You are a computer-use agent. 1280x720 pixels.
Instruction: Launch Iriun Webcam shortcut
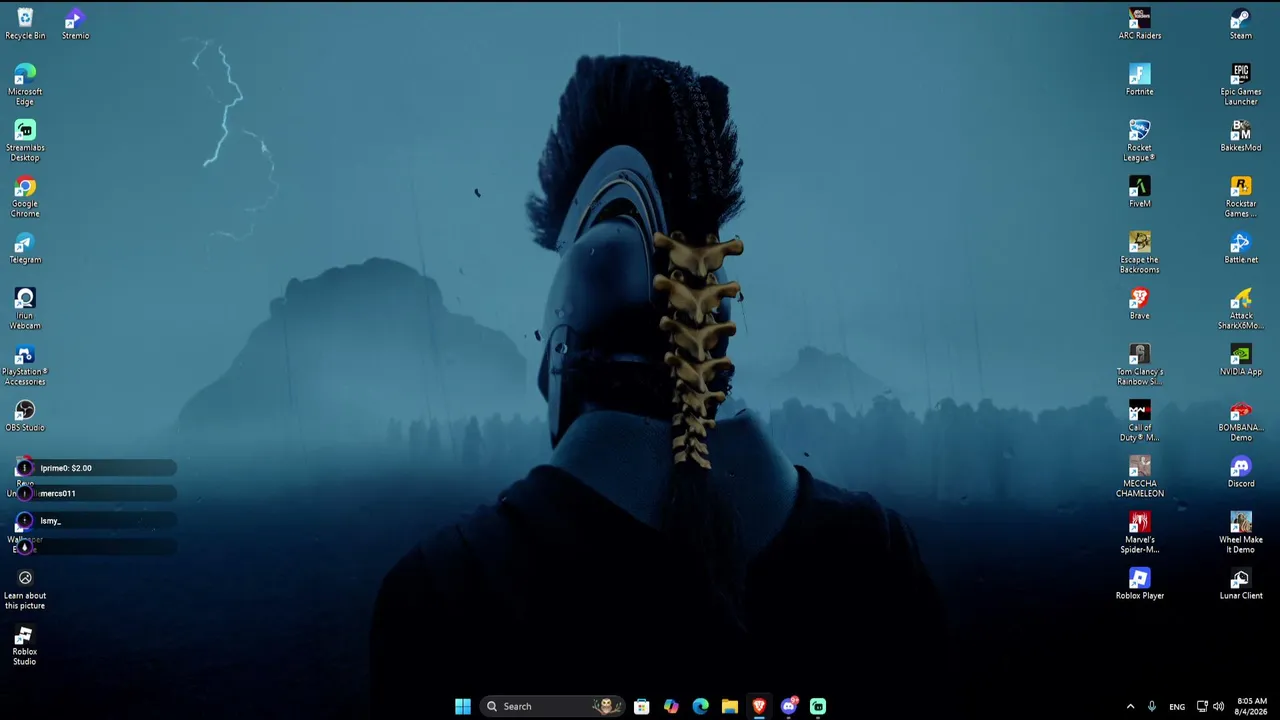pyautogui.click(x=25, y=309)
